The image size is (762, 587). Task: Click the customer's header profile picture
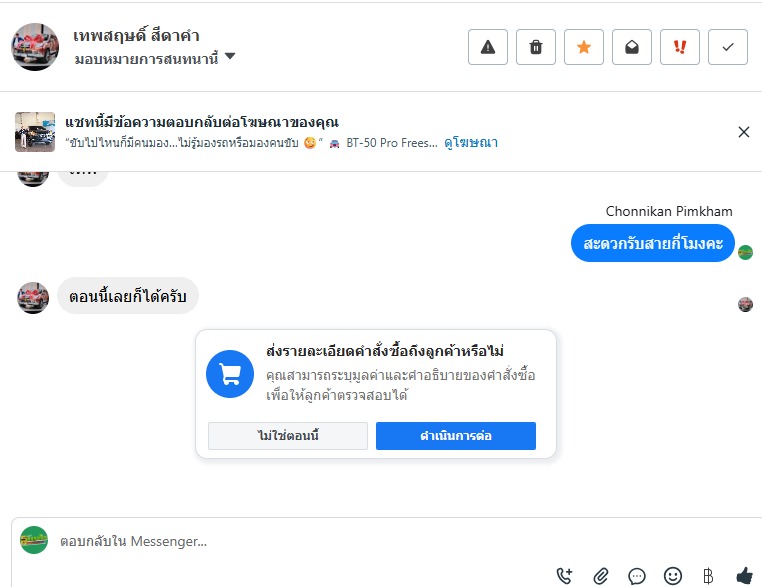[35, 46]
